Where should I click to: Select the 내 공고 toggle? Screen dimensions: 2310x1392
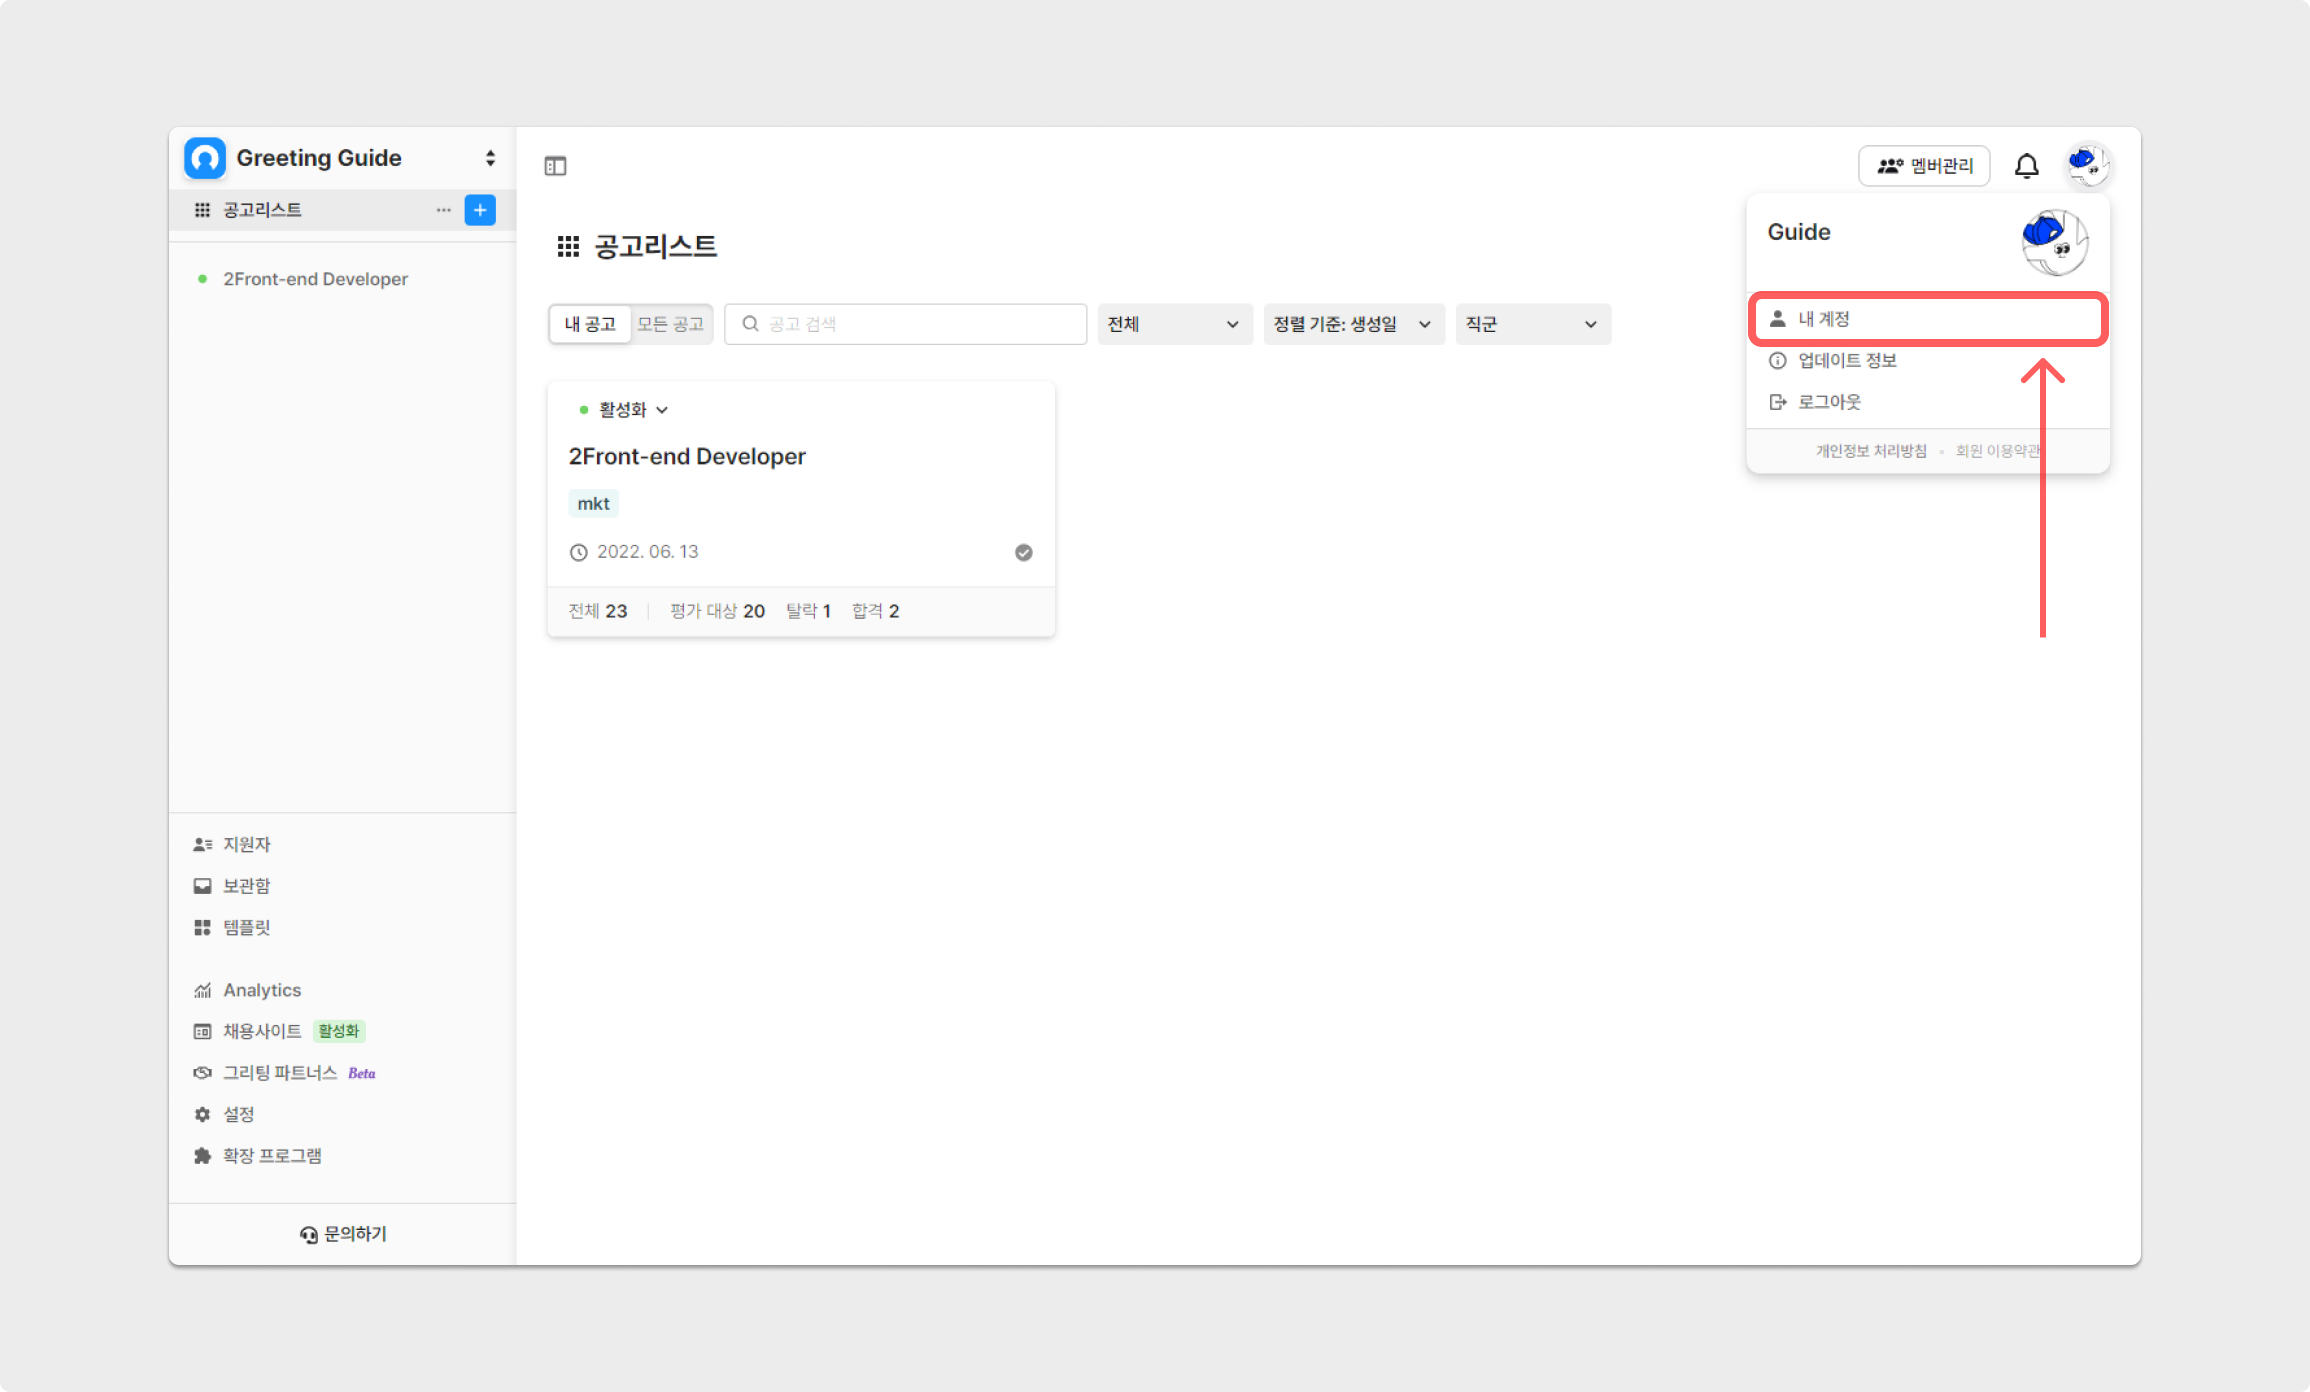[x=590, y=324]
